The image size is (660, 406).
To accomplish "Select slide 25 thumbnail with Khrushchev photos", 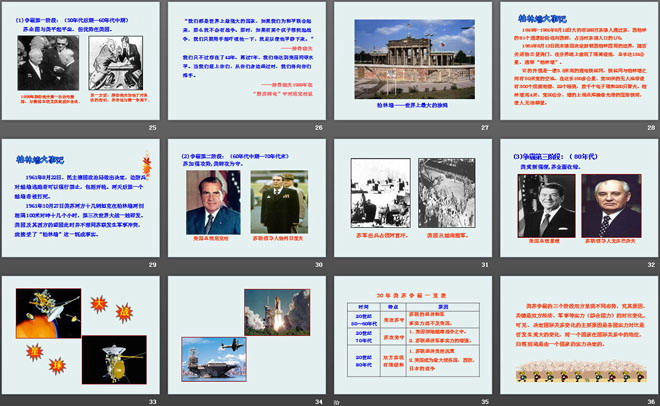I will (81, 61).
